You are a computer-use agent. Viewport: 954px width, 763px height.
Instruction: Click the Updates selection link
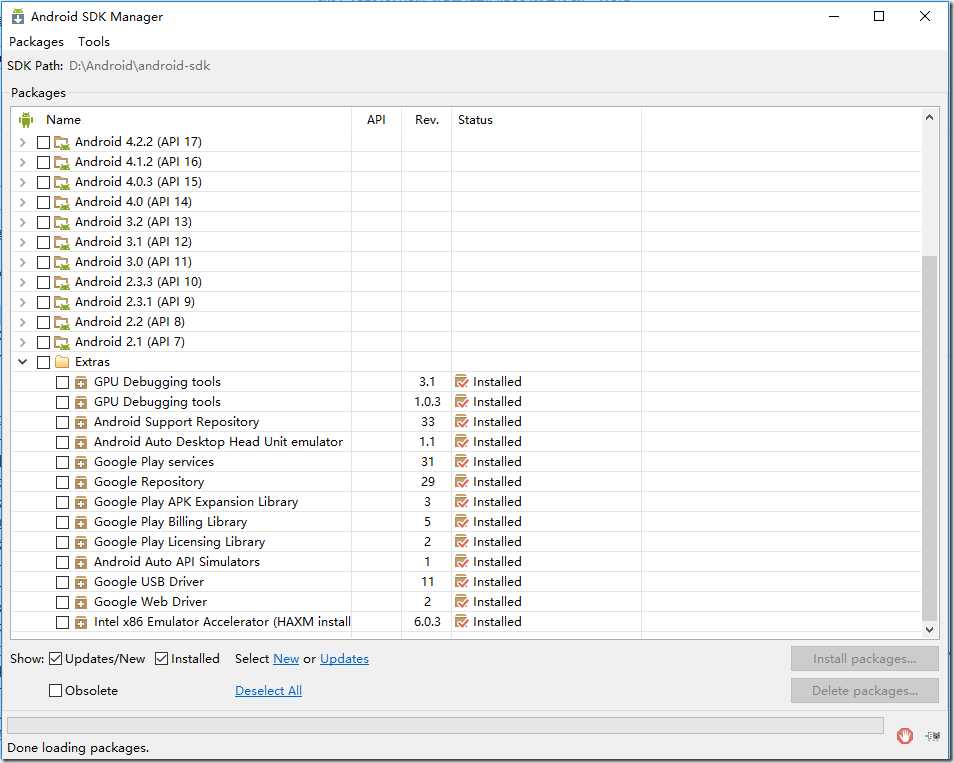coord(344,659)
